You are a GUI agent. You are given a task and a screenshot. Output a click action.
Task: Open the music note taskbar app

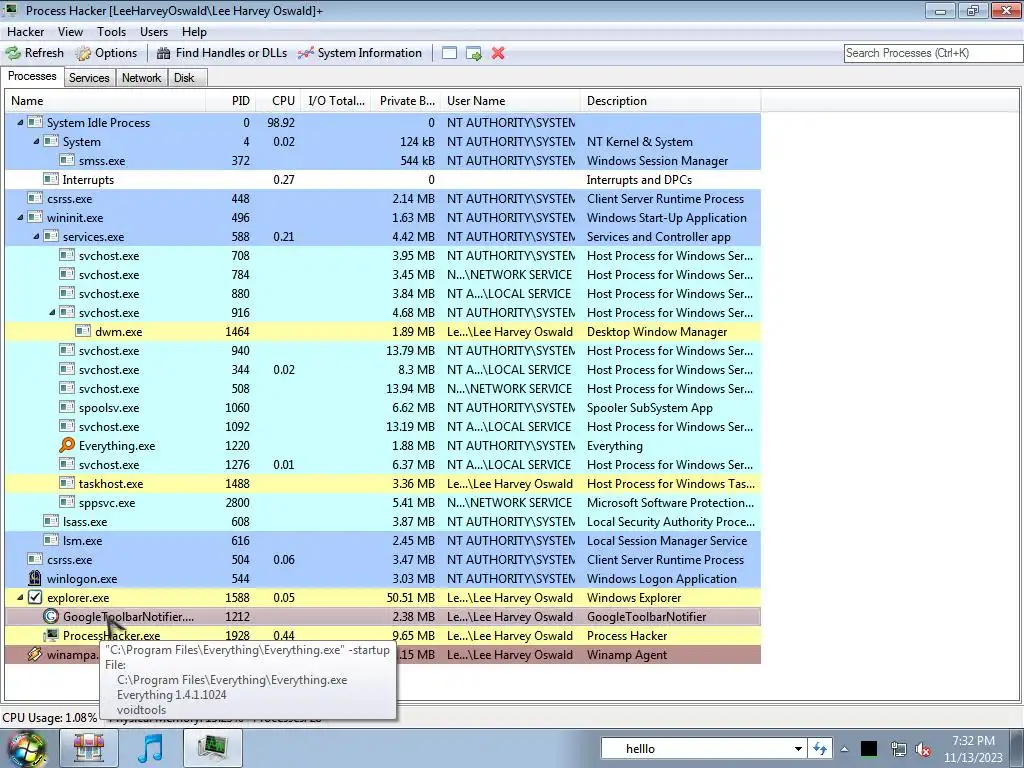tap(151, 748)
